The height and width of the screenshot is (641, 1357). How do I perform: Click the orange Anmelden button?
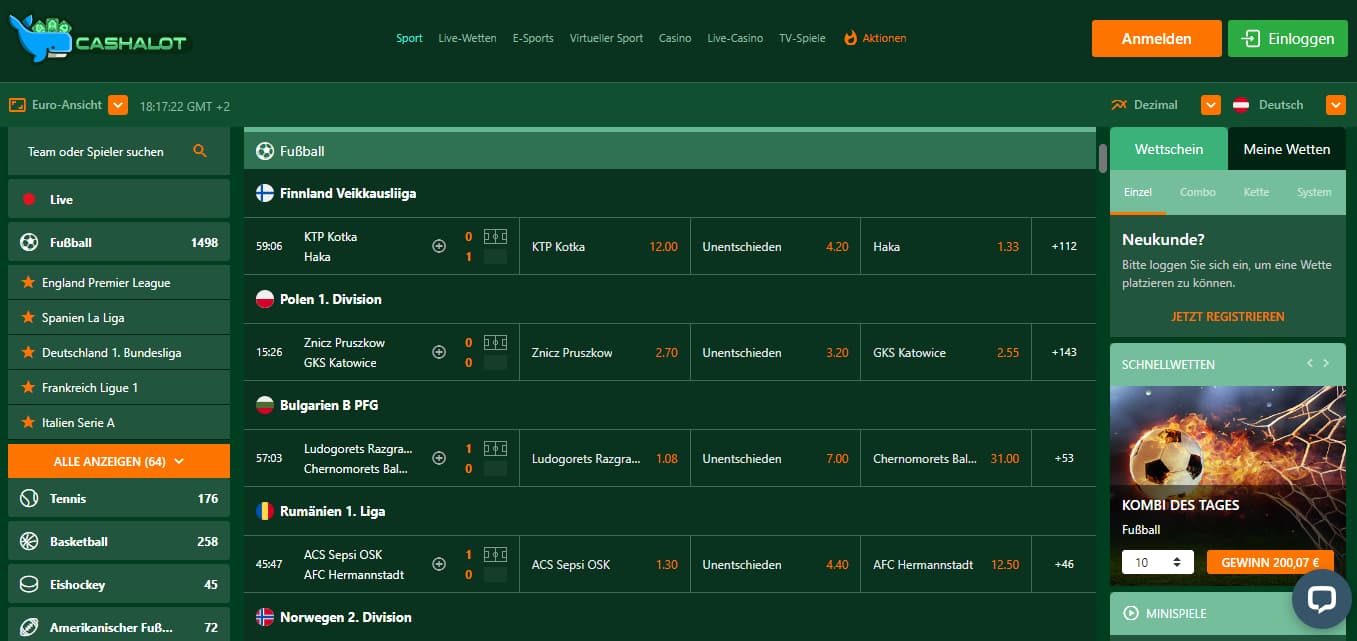click(1157, 39)
